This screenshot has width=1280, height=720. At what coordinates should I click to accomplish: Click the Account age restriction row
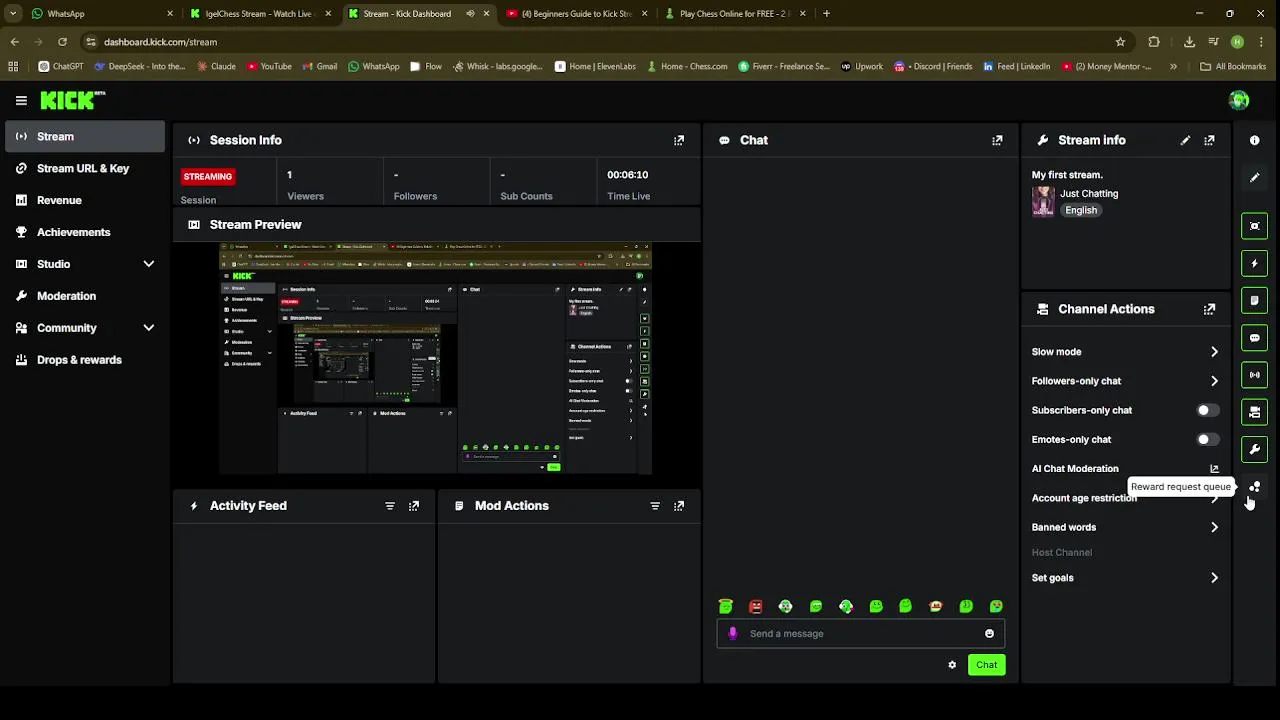pos(1125,498)
